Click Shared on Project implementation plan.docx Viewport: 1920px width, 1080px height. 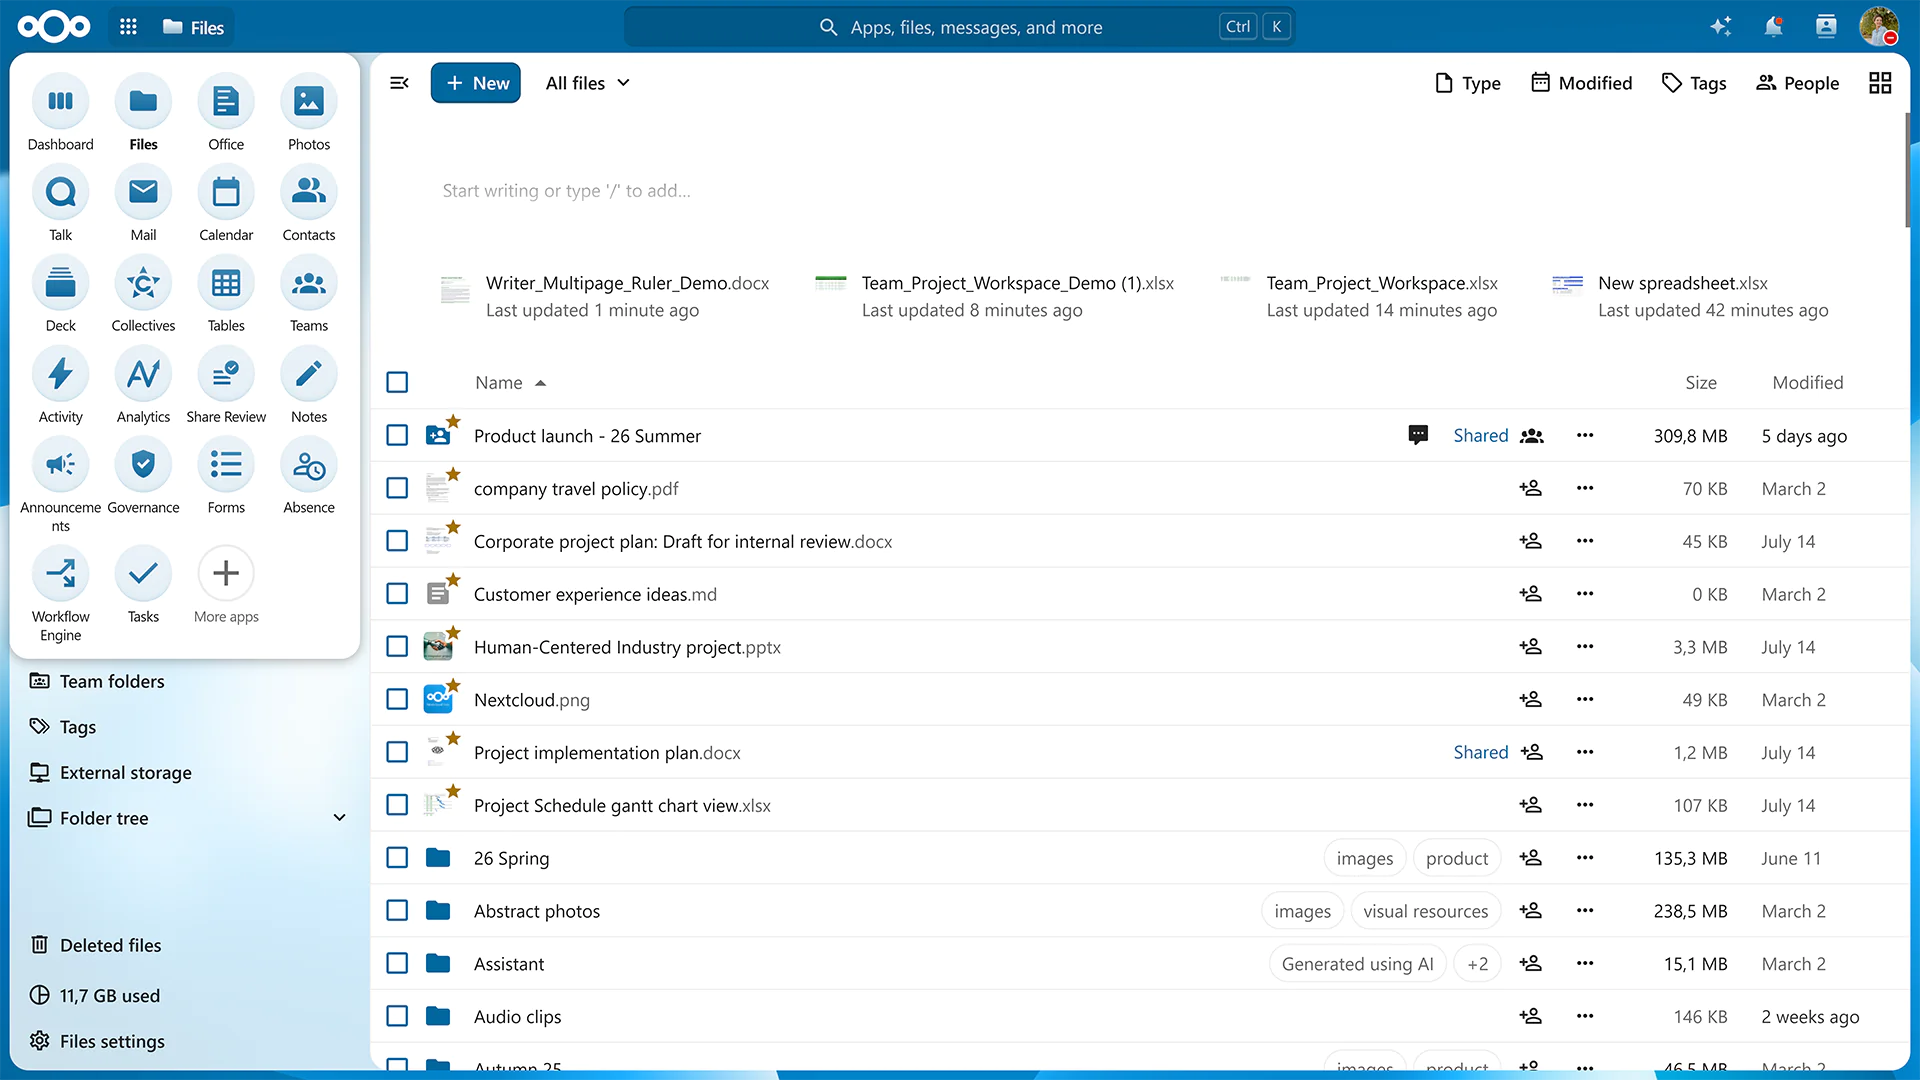coord(1480,752)
